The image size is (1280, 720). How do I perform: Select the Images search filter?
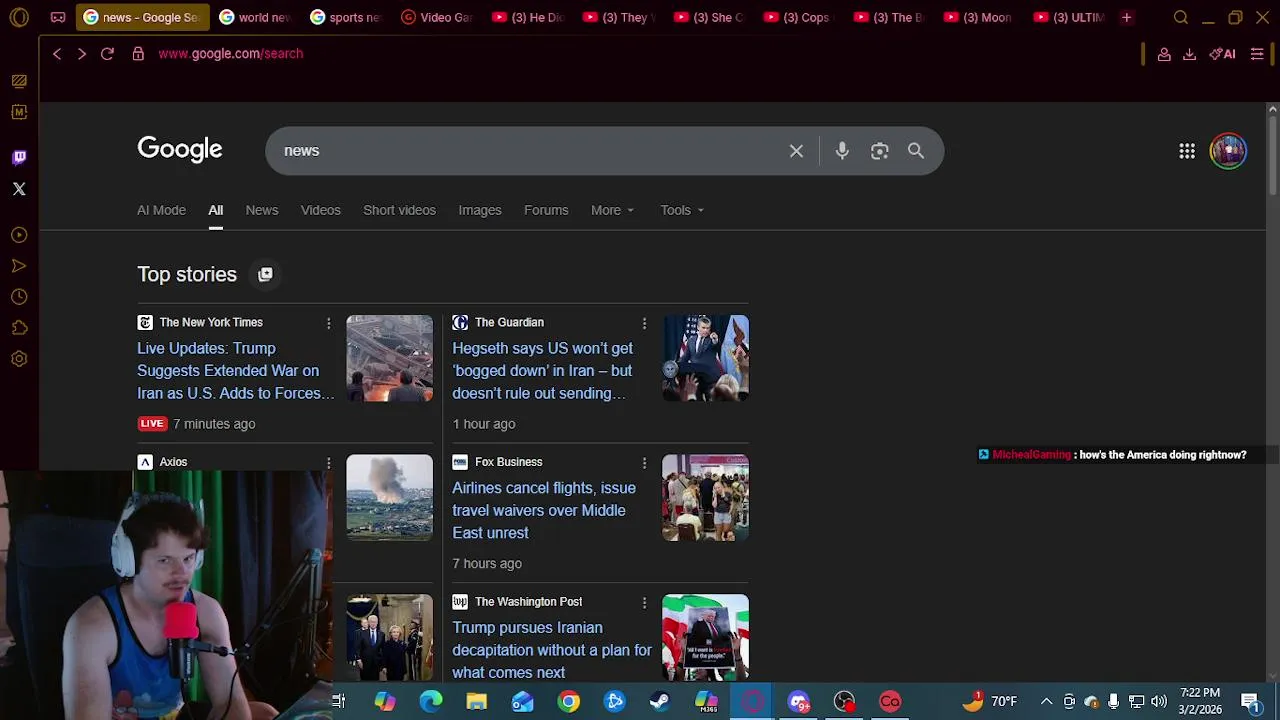coord(480,210)
